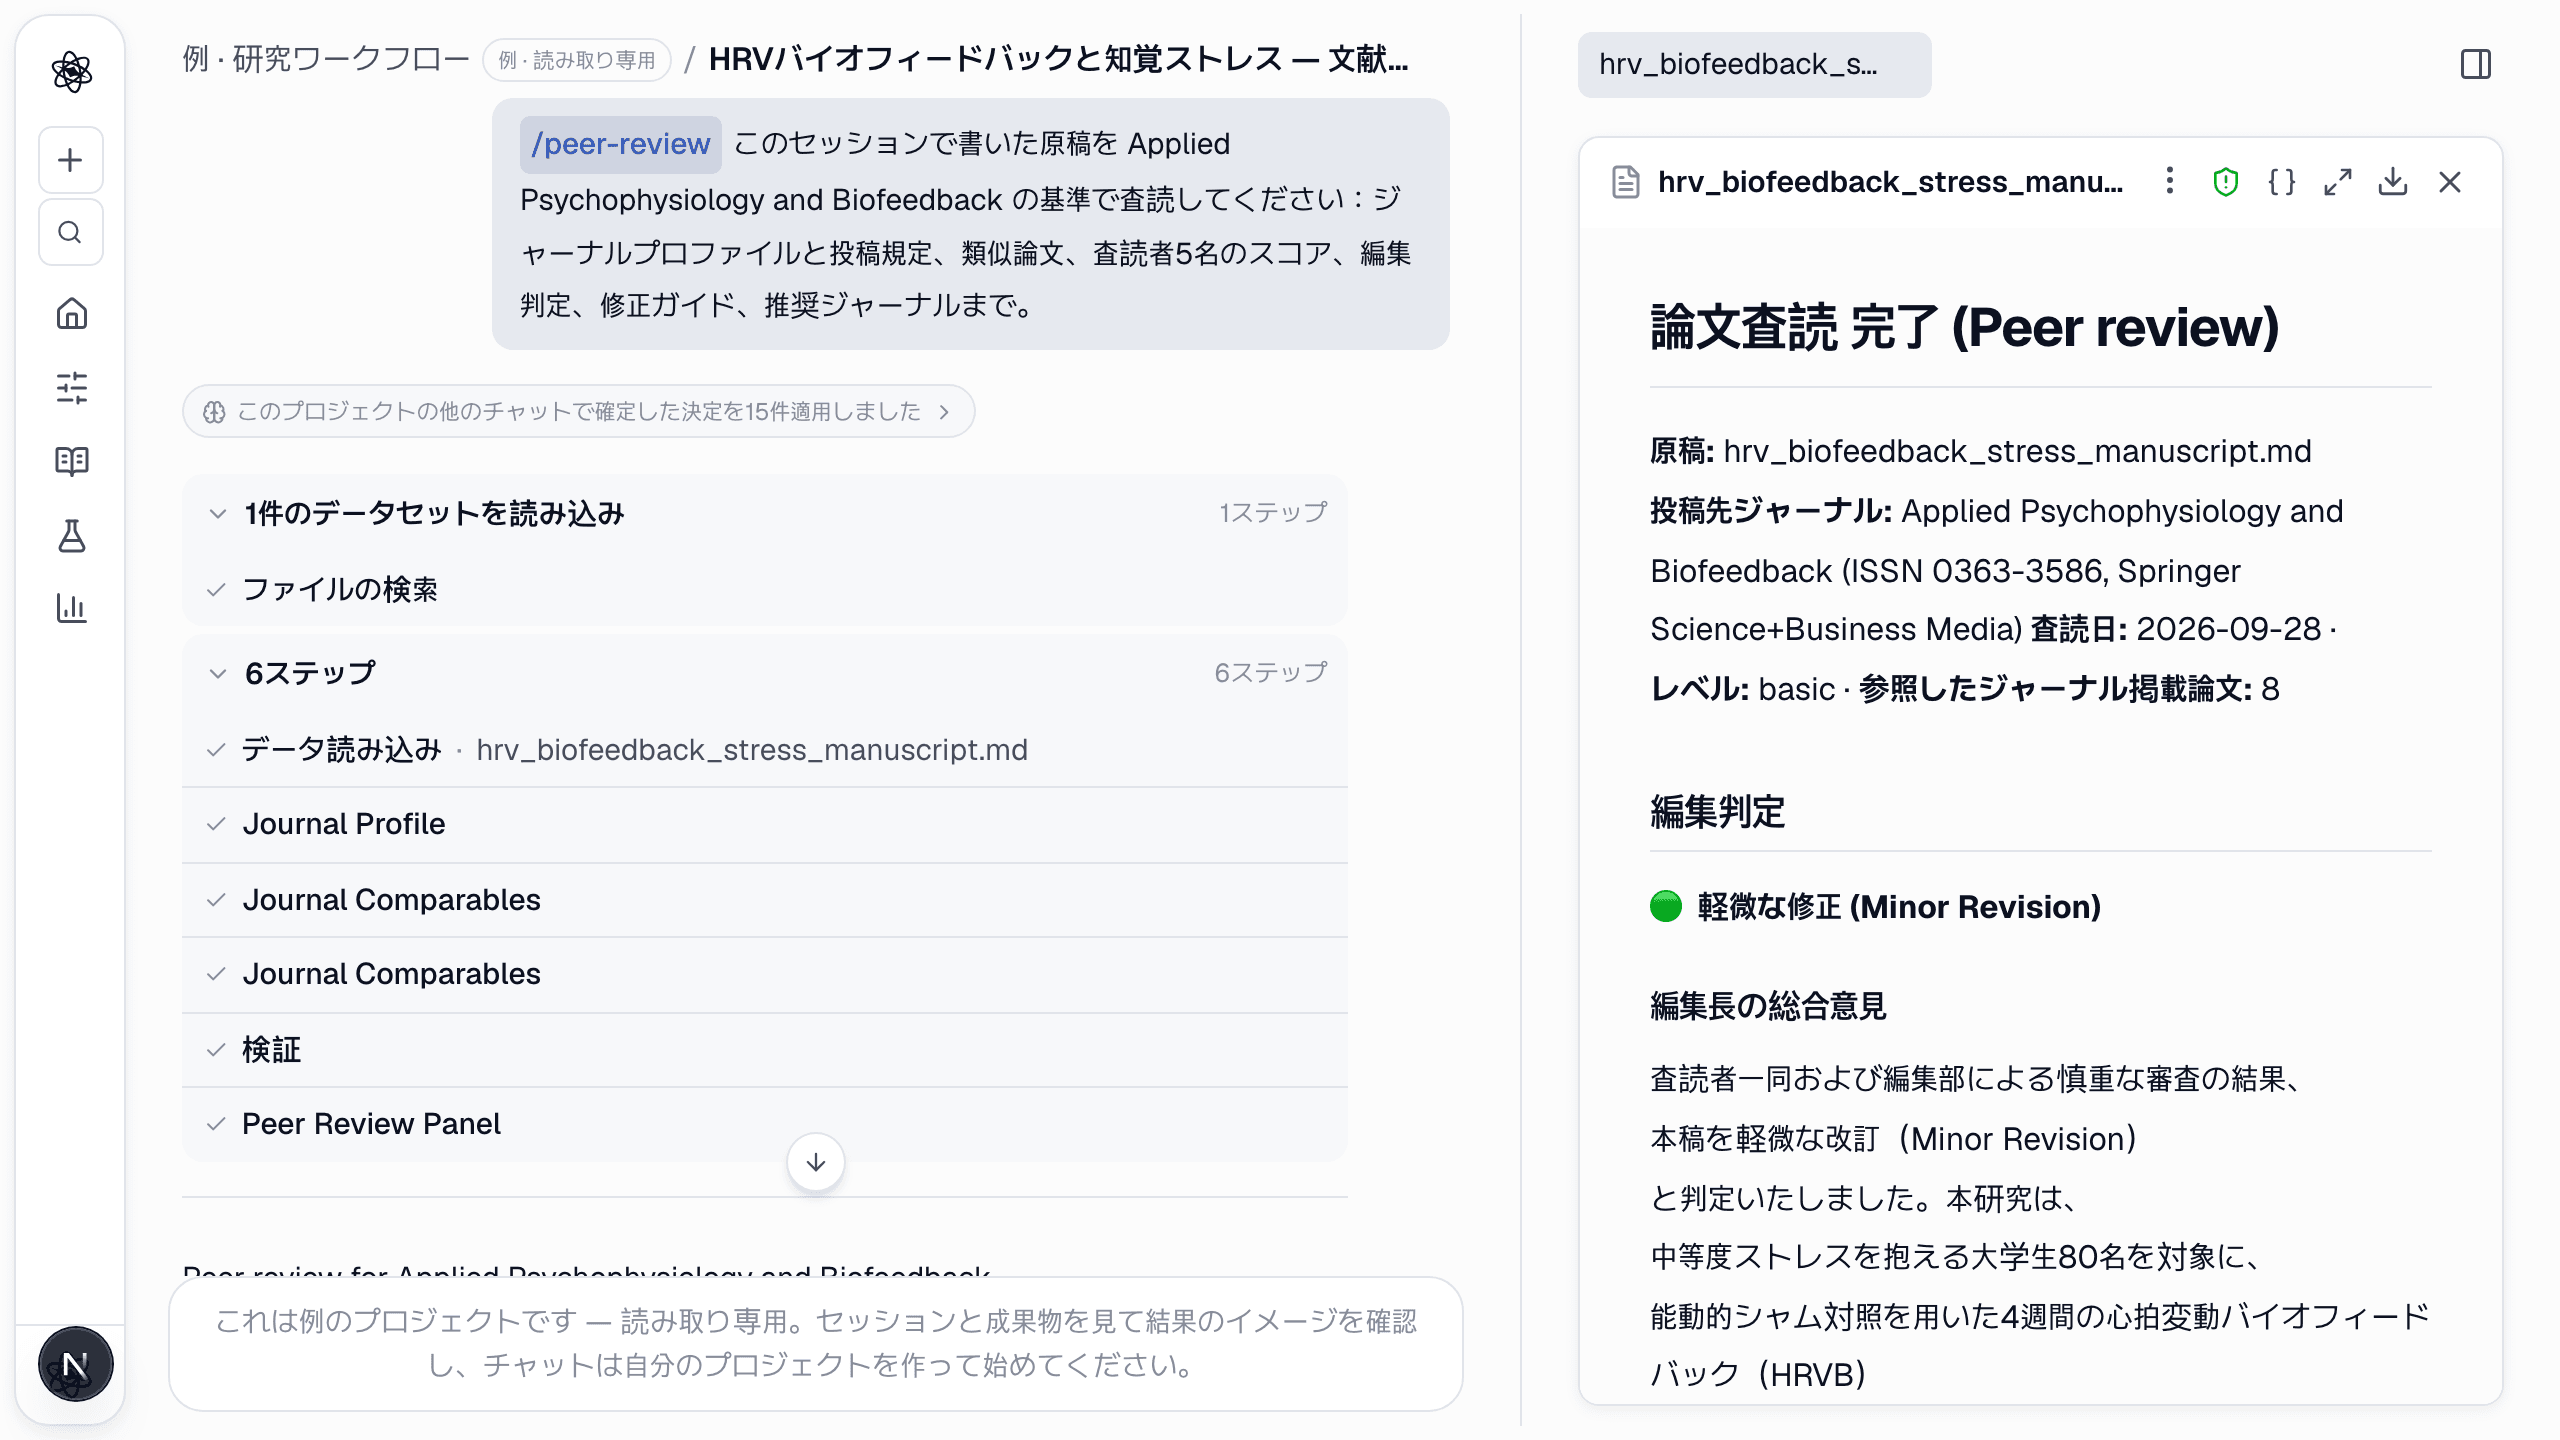Click the 編集判定 section heading
Viewport: 2560px width, 1440px height.
pyautogui.click(x=1717, y=811)
